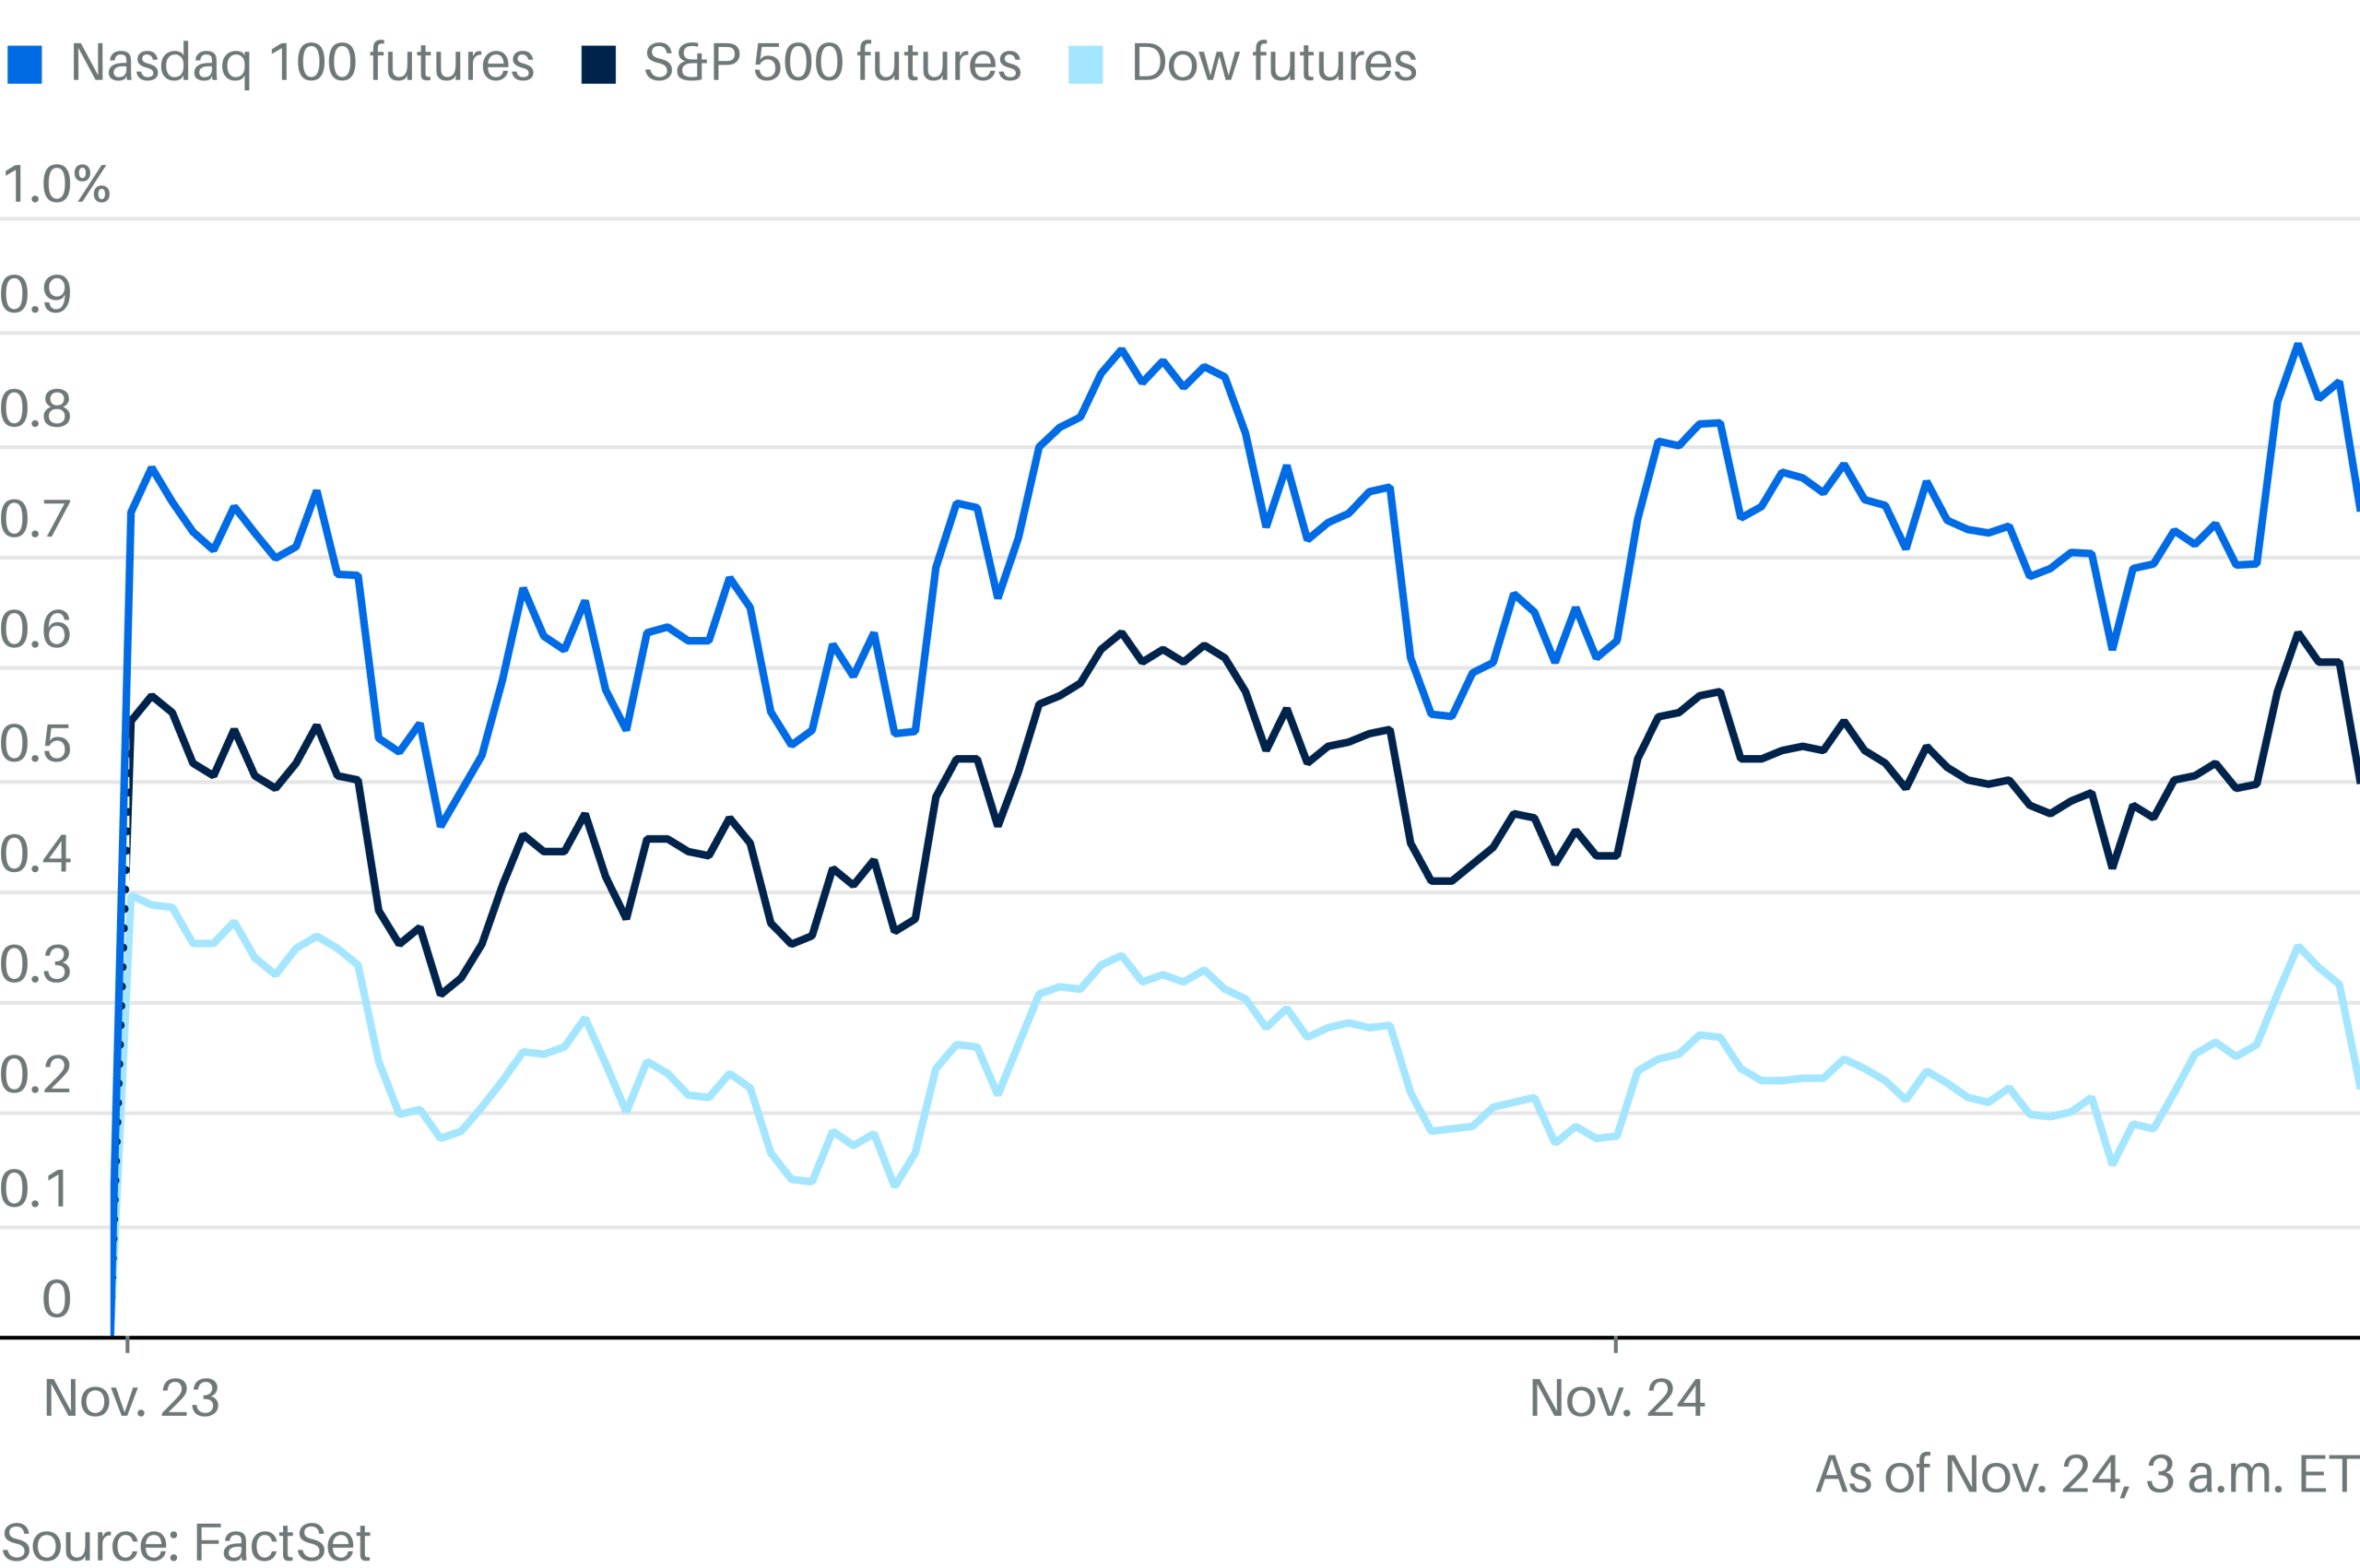Click the "As of Nov. 24, 3 a.m. ET" note
2360x1568 pixels.
click(x=2086, y=1474)
